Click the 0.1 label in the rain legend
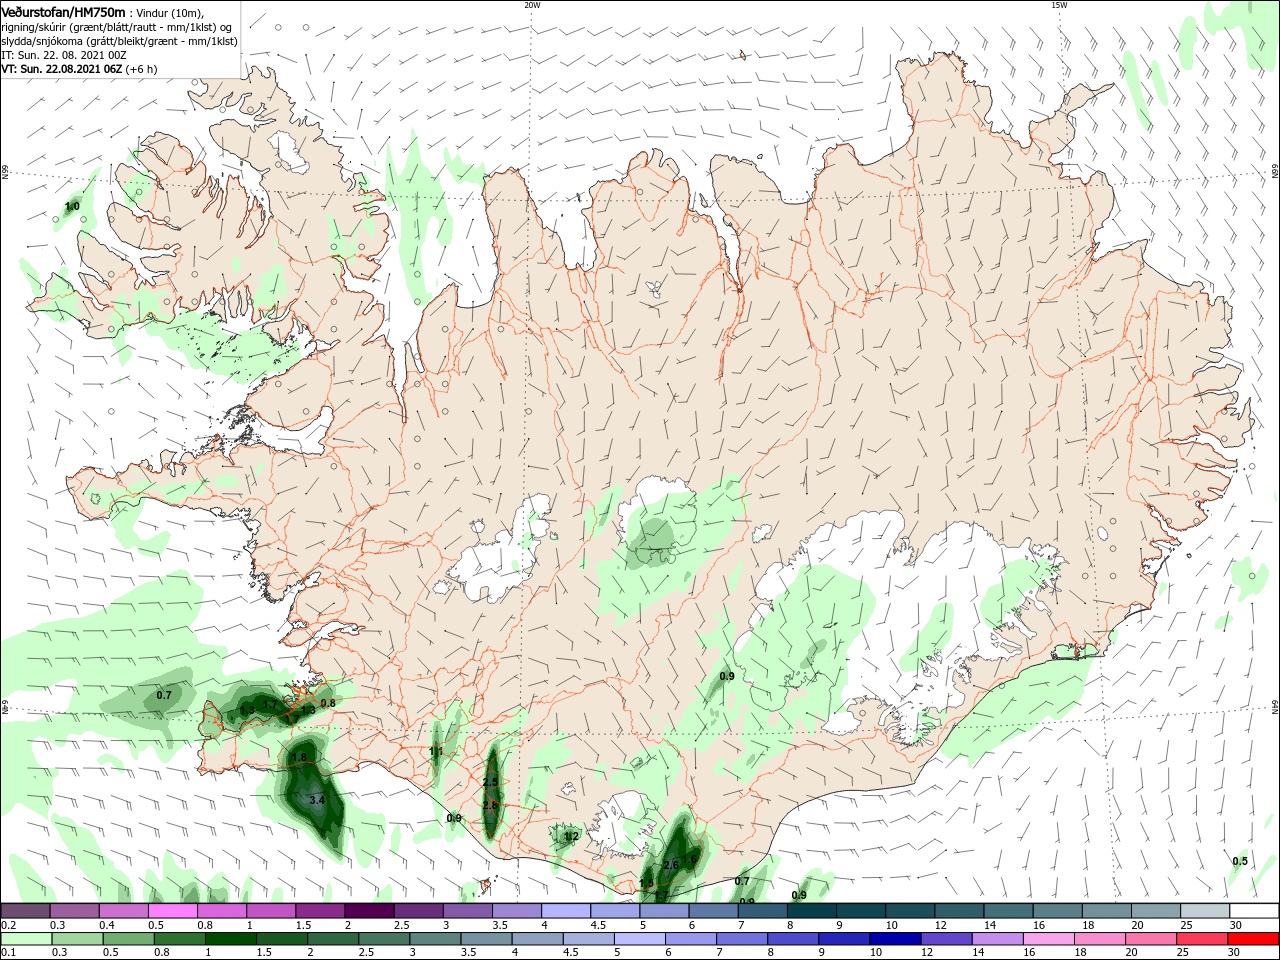Screen dimensions: 1280x960 tap(8, 953)
